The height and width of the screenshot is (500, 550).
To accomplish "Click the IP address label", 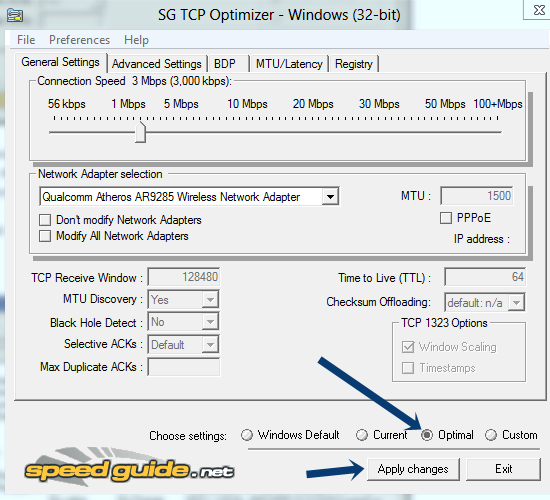I will [481, 239].
